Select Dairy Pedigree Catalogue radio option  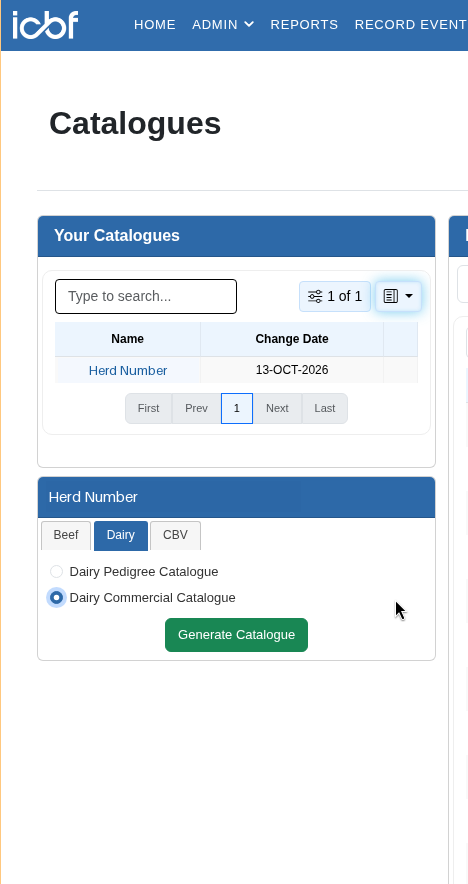[56, 572]
